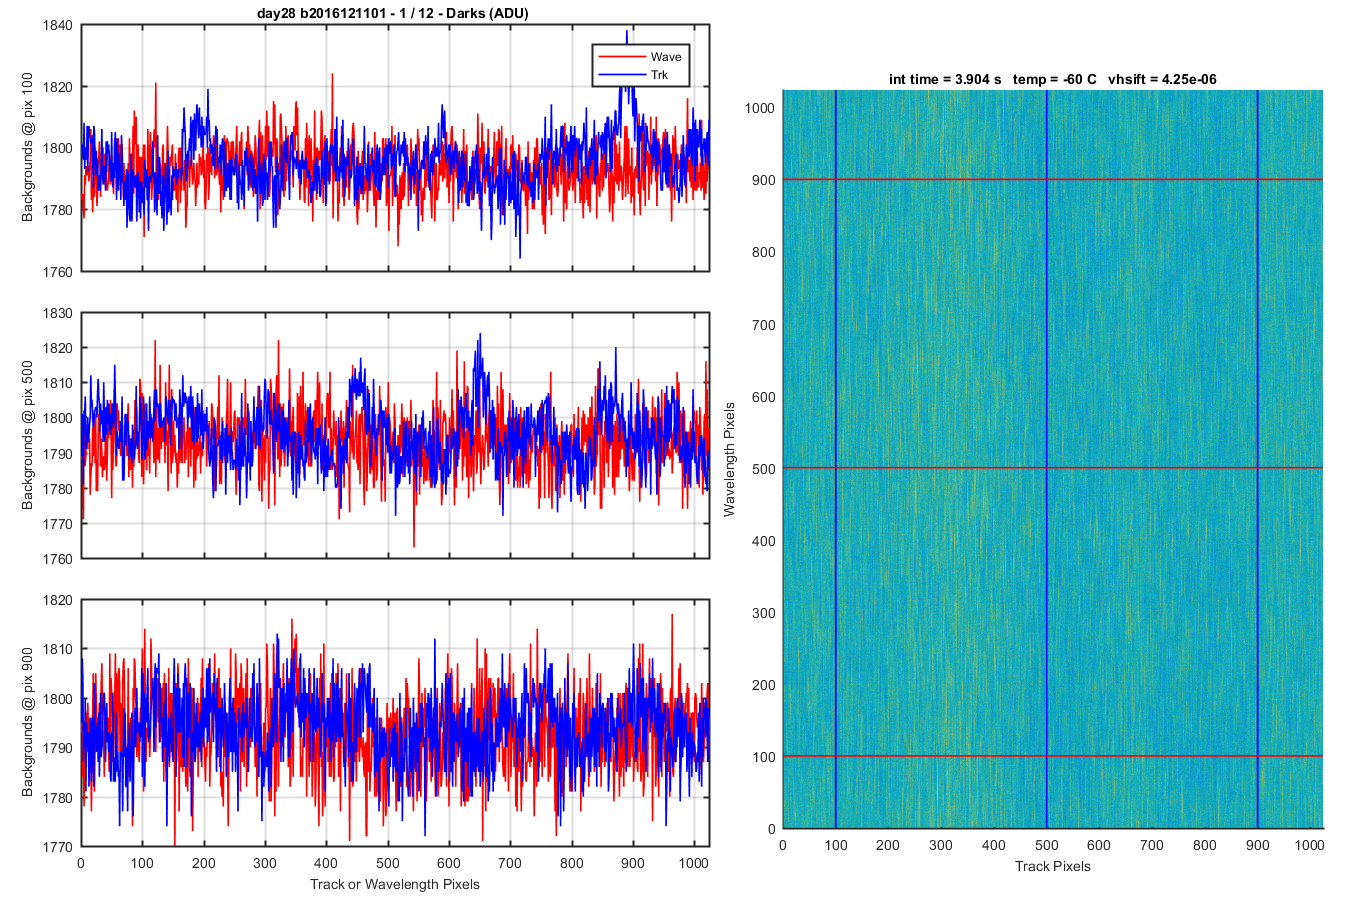Click the plot title 'day28 b2016121101 - 1 / 12 - Darks (ADU)'
Screen dimensions: 1350x900
pyautogui.click(x=395, y=13)
